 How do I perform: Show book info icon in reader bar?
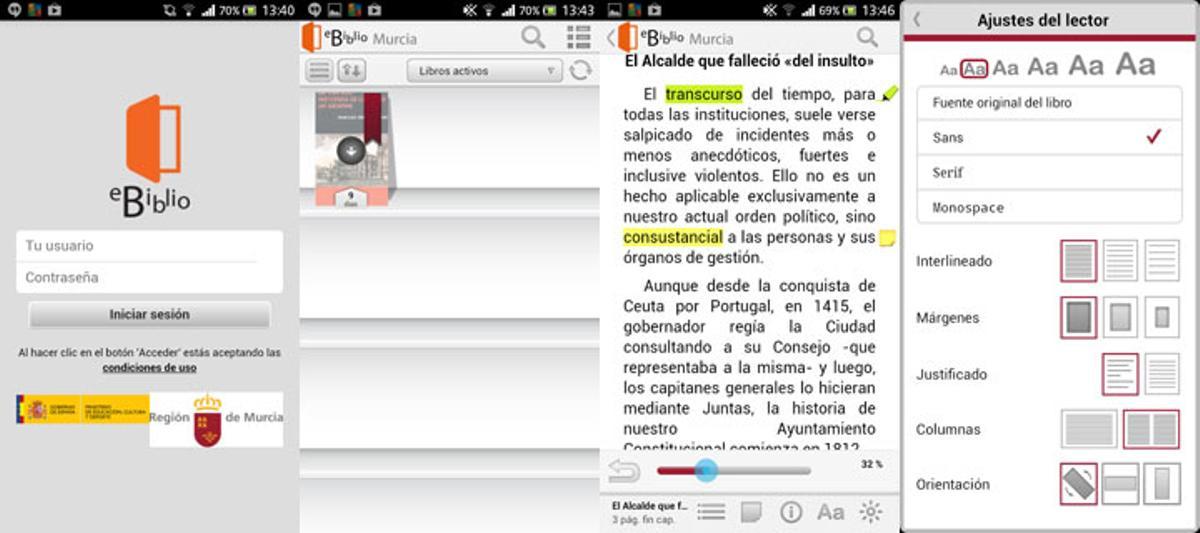click(791, 512)
